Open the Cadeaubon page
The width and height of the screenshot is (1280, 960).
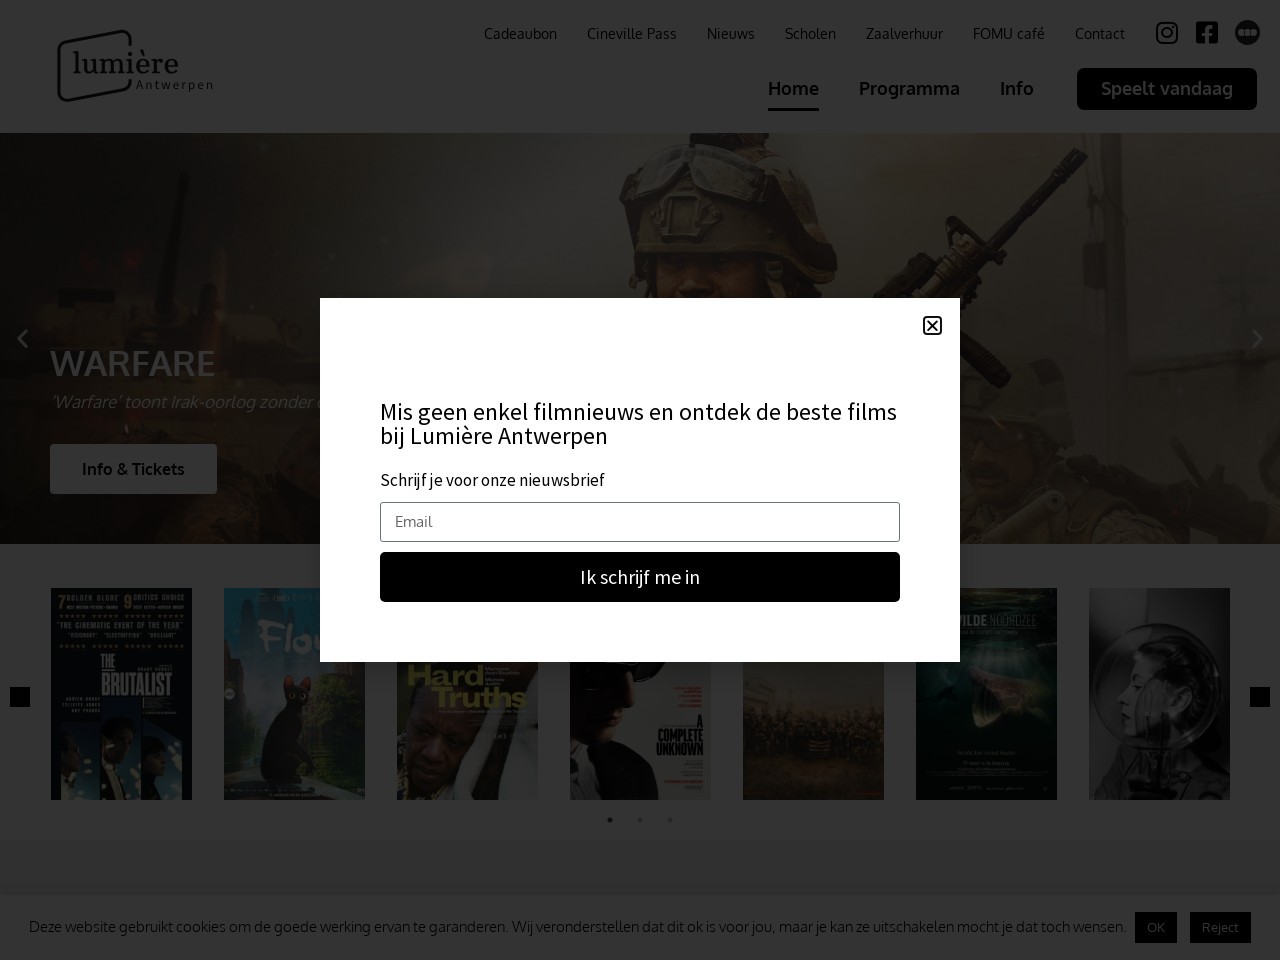click(x=520, y=34)
